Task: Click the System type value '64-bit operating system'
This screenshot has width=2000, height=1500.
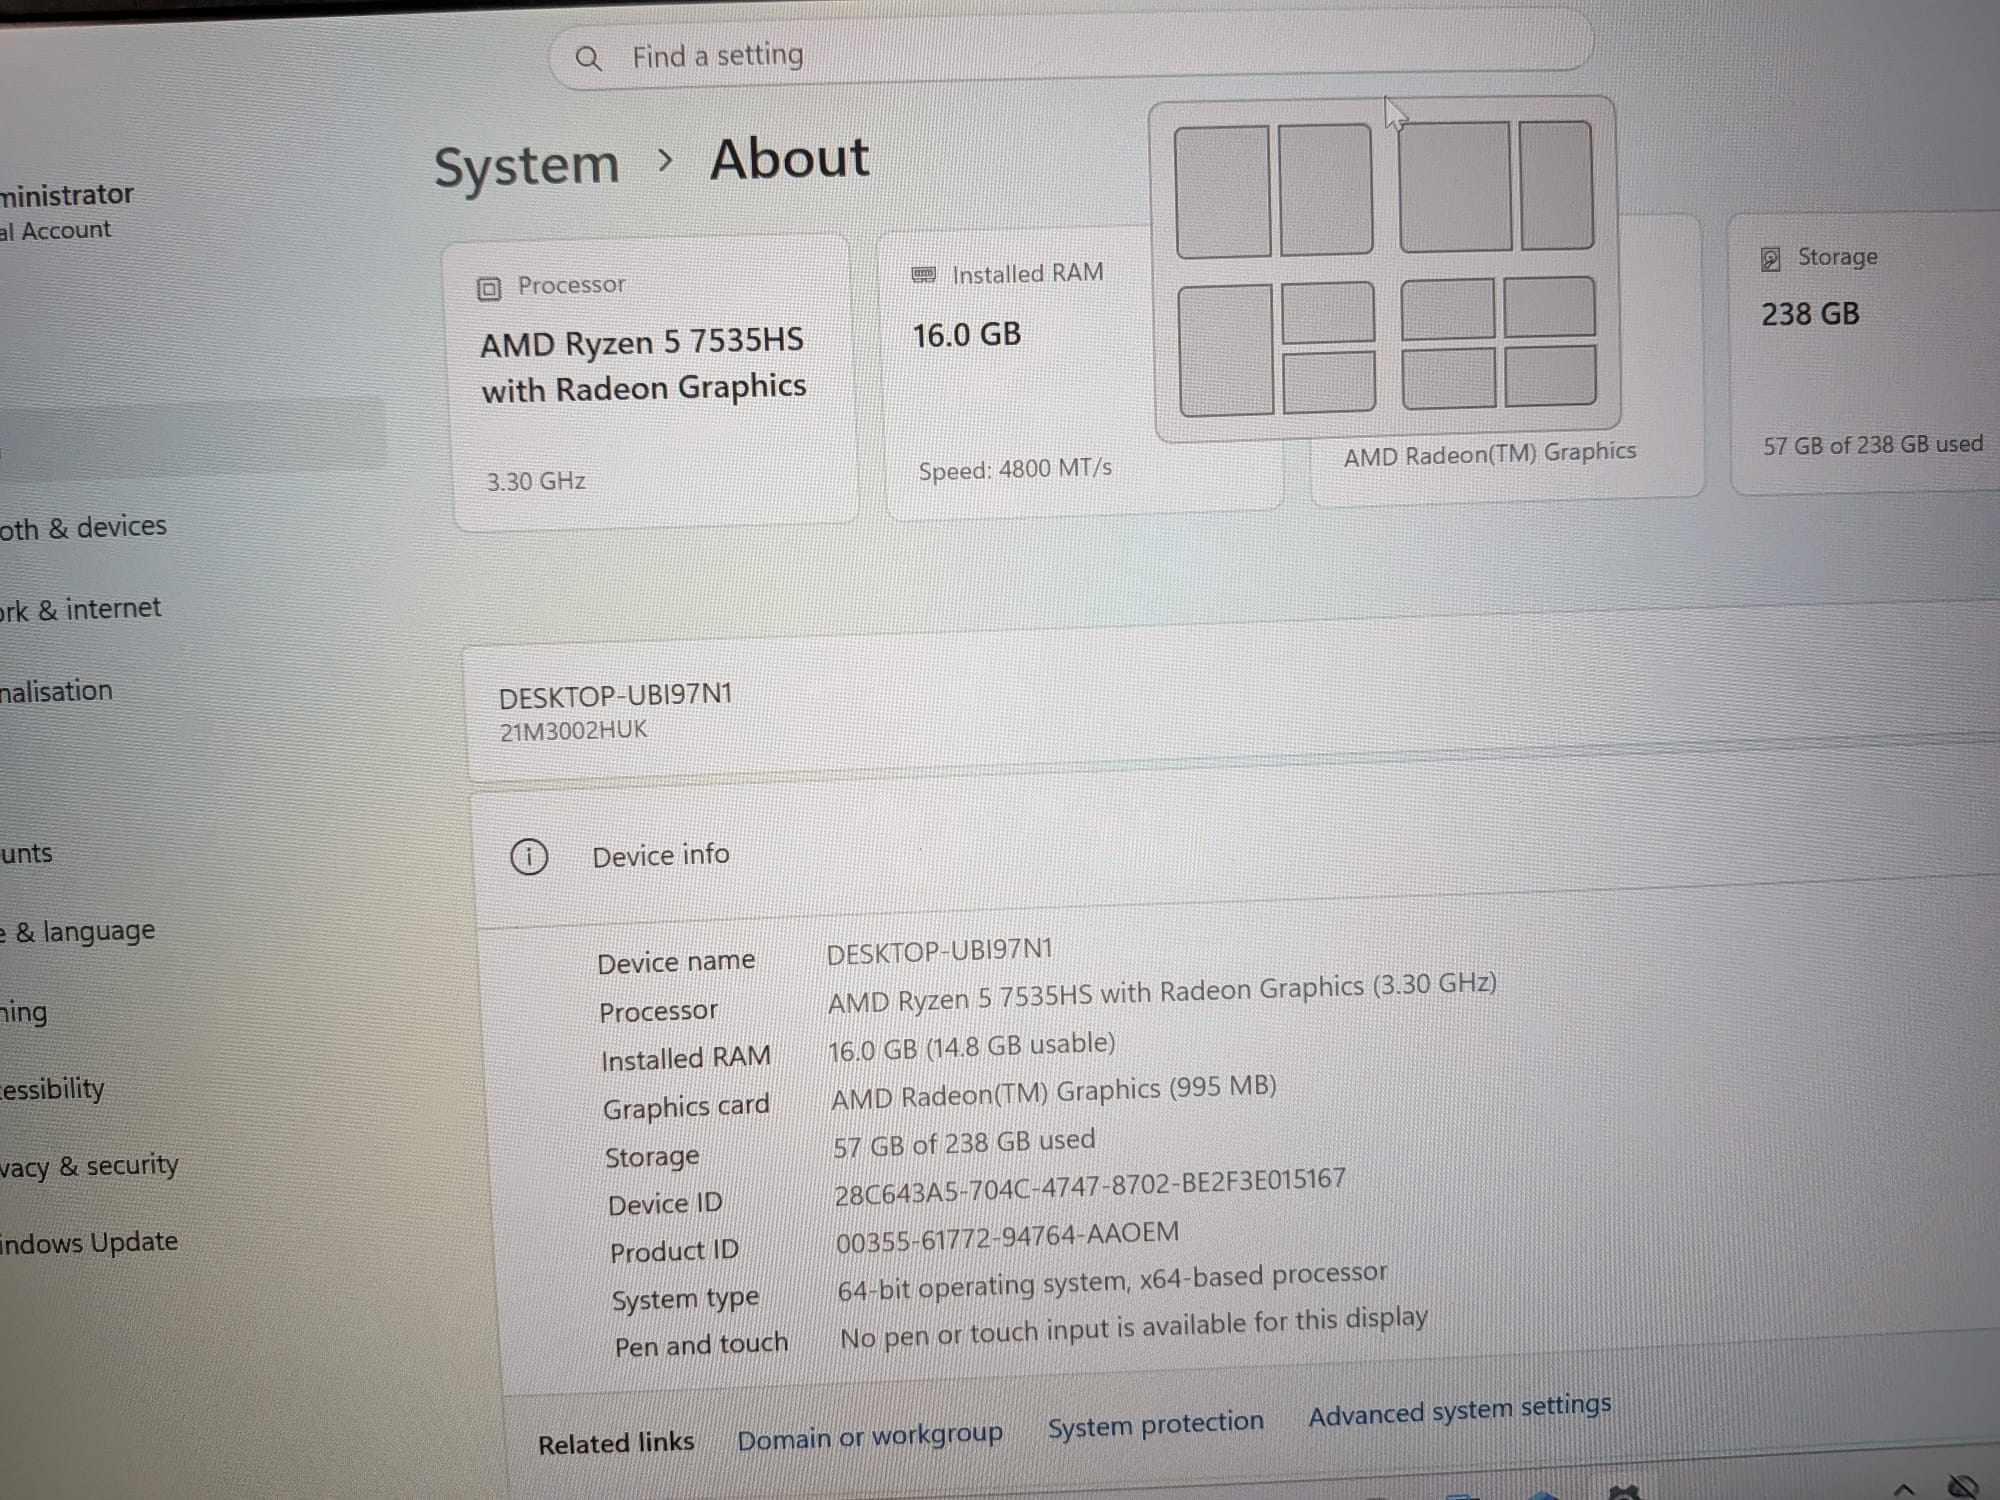Action: [1113, 1281]
